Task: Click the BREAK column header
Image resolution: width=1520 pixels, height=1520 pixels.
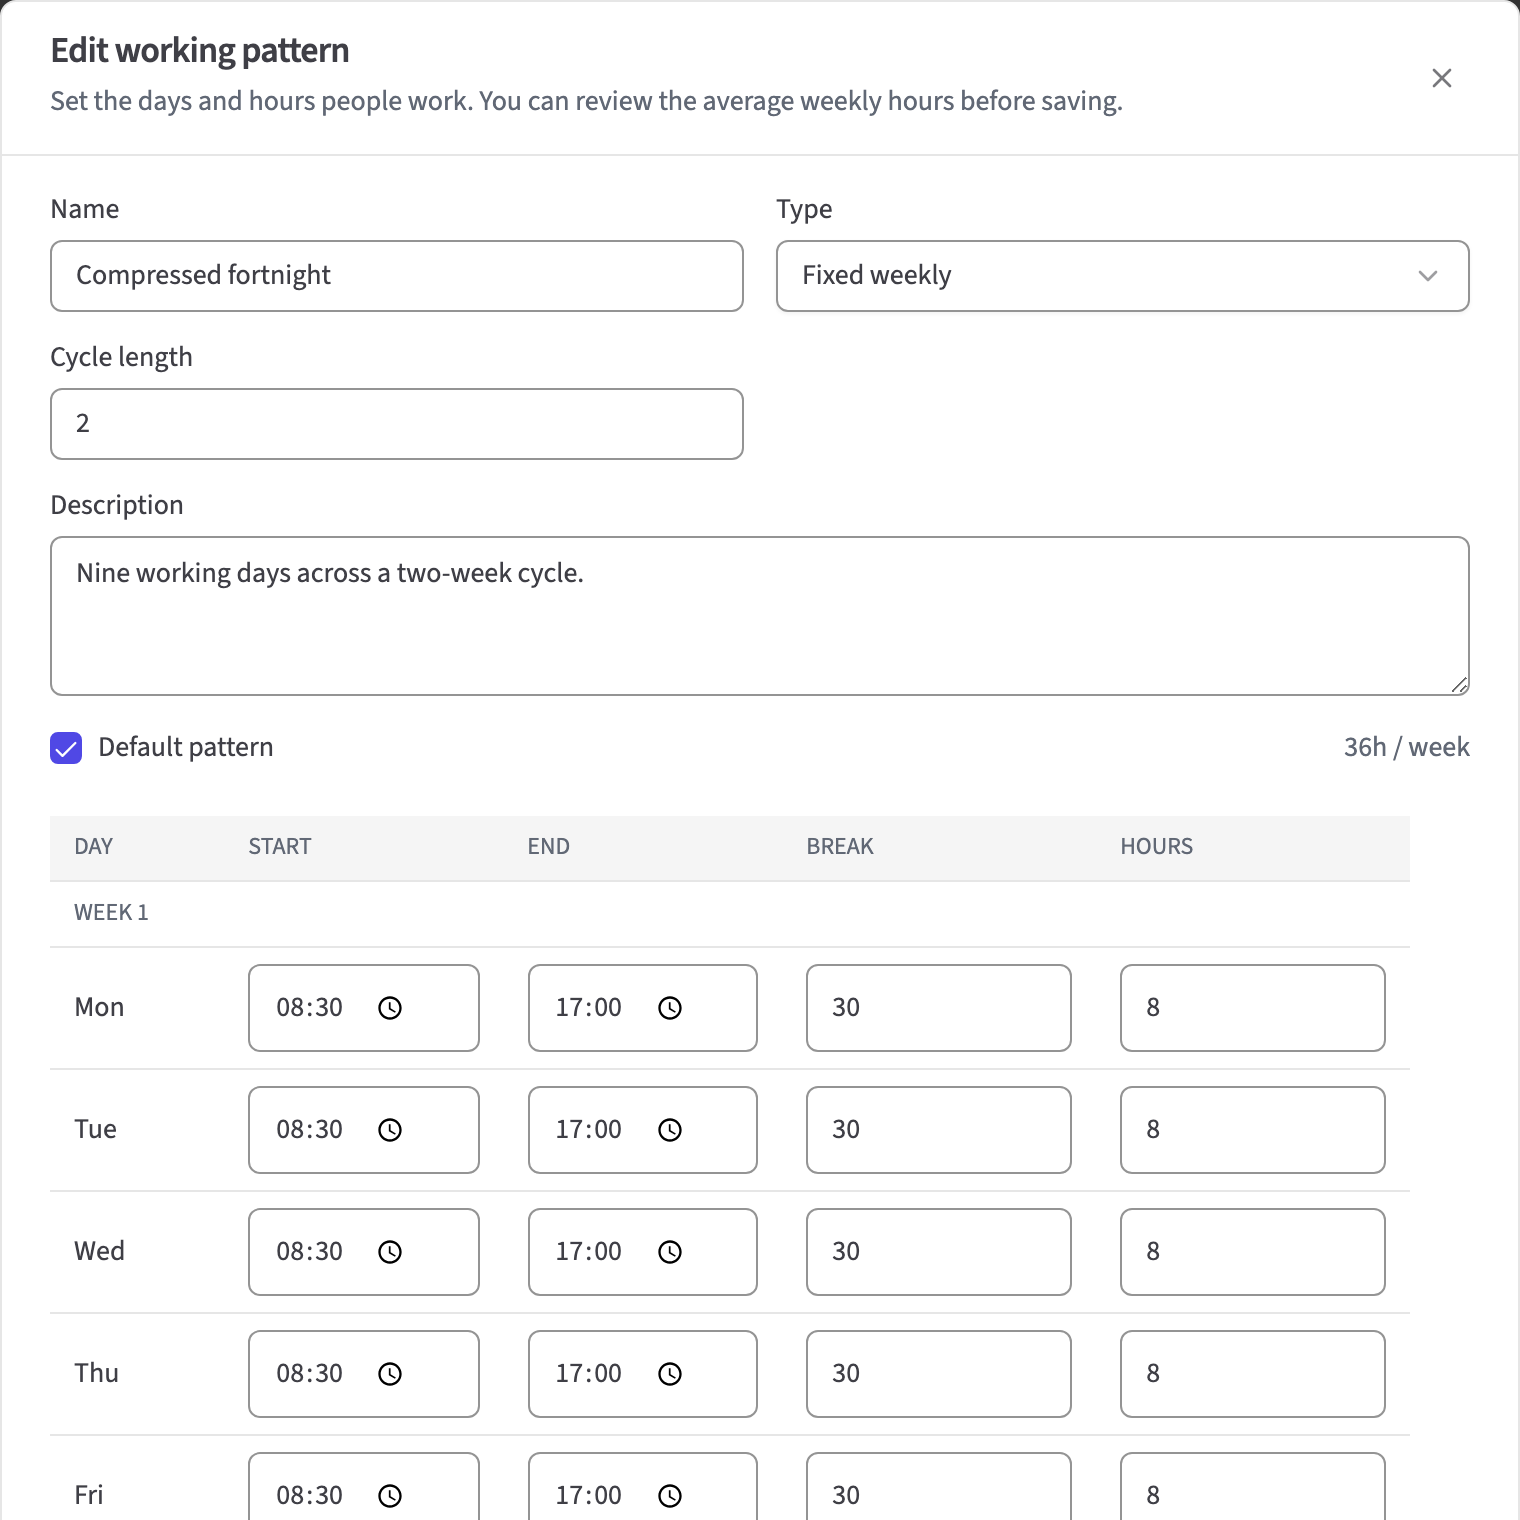Action: (840, 847)
